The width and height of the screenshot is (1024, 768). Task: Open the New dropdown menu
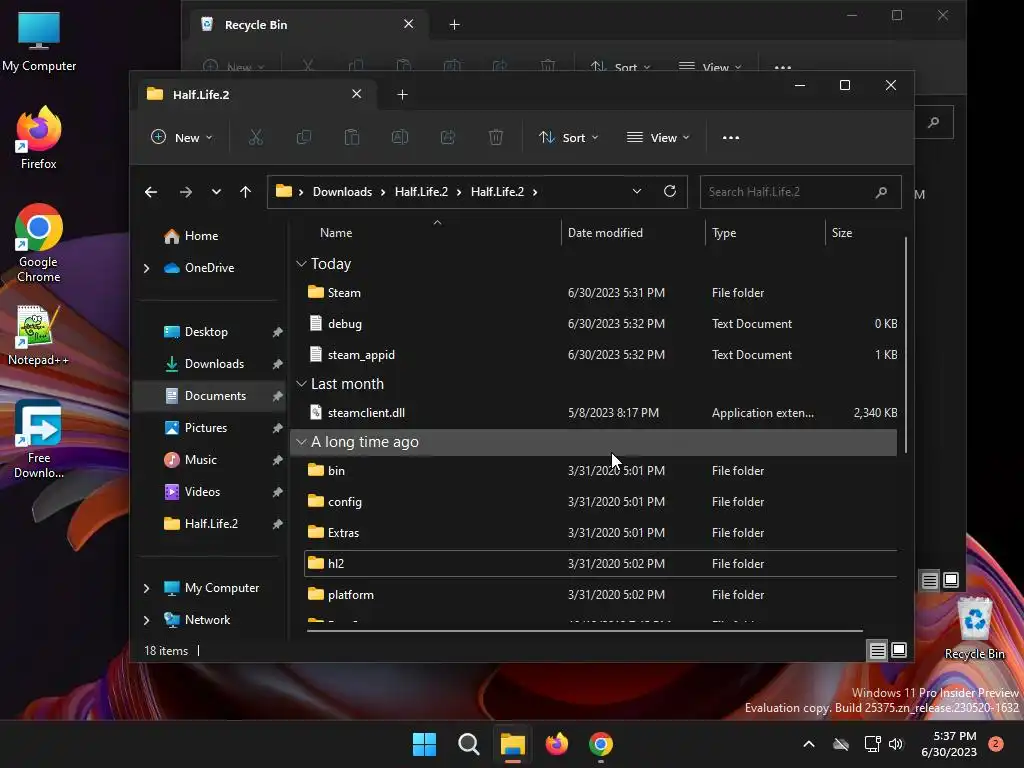tap(182, 138)
